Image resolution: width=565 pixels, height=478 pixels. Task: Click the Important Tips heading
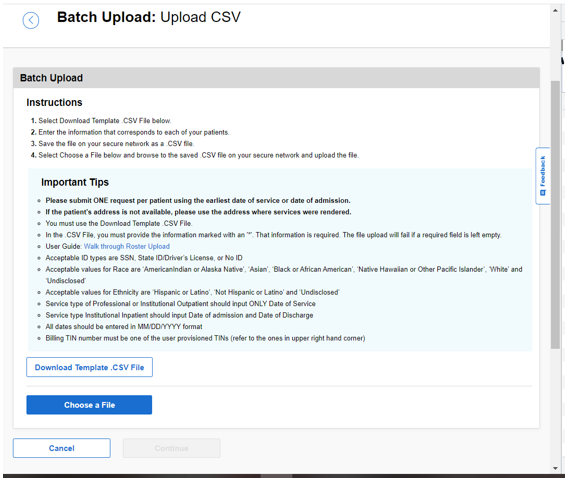tap(75, 182)
